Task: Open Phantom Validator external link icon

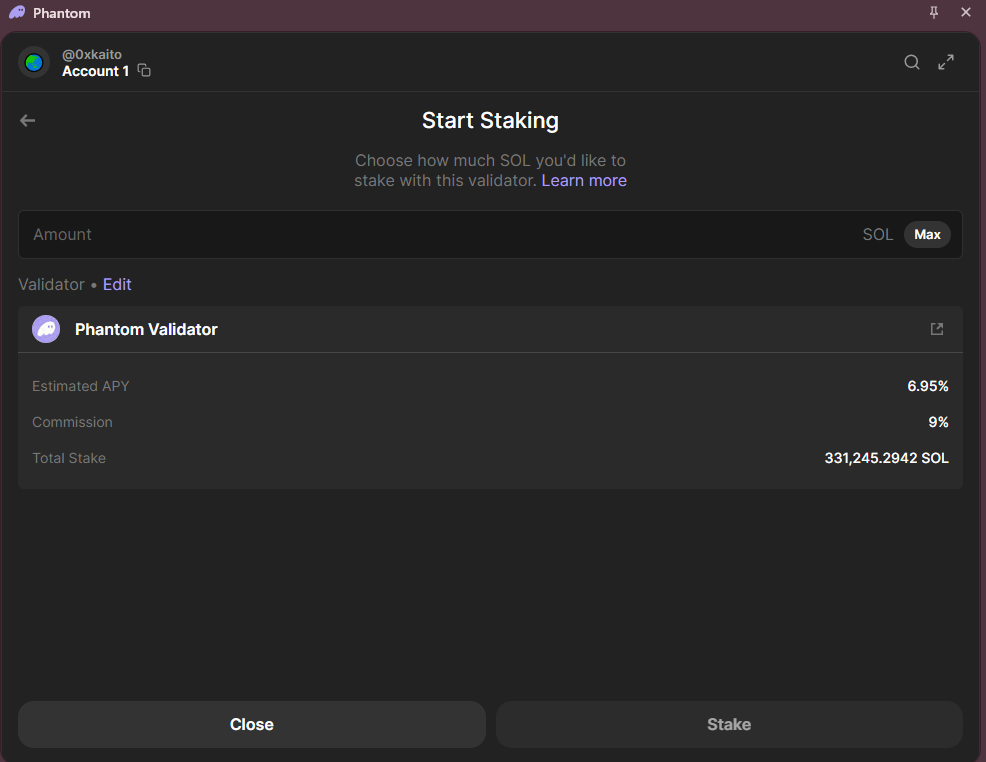Action: coord(937,329)
